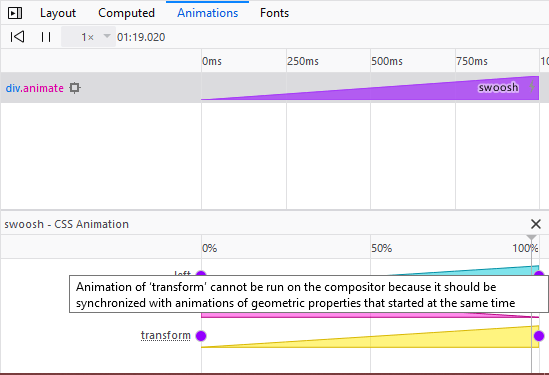Viewport: 549px width, 375px height.
Task: Click the inspect node icon beside div.animate
Action: tap(75, 88)
